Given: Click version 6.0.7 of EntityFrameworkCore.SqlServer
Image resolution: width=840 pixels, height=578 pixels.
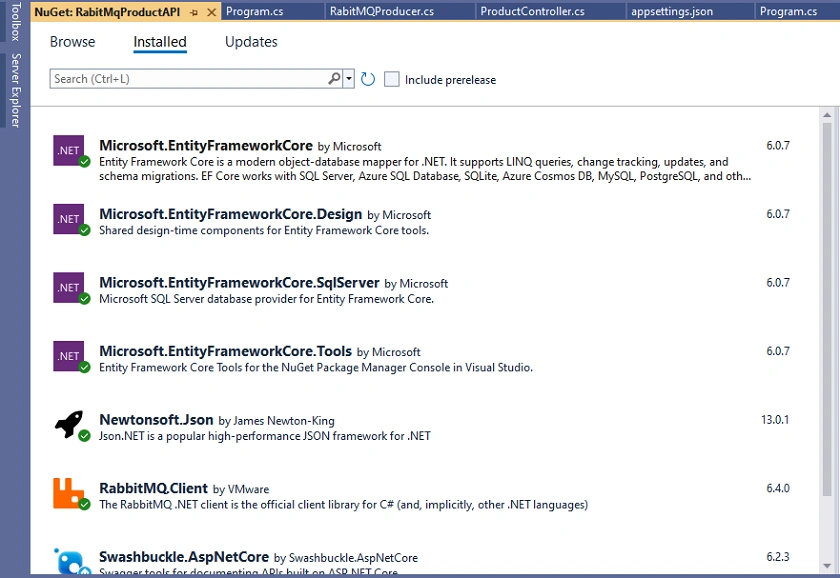Looking at the screenshot, I should 778,282.
